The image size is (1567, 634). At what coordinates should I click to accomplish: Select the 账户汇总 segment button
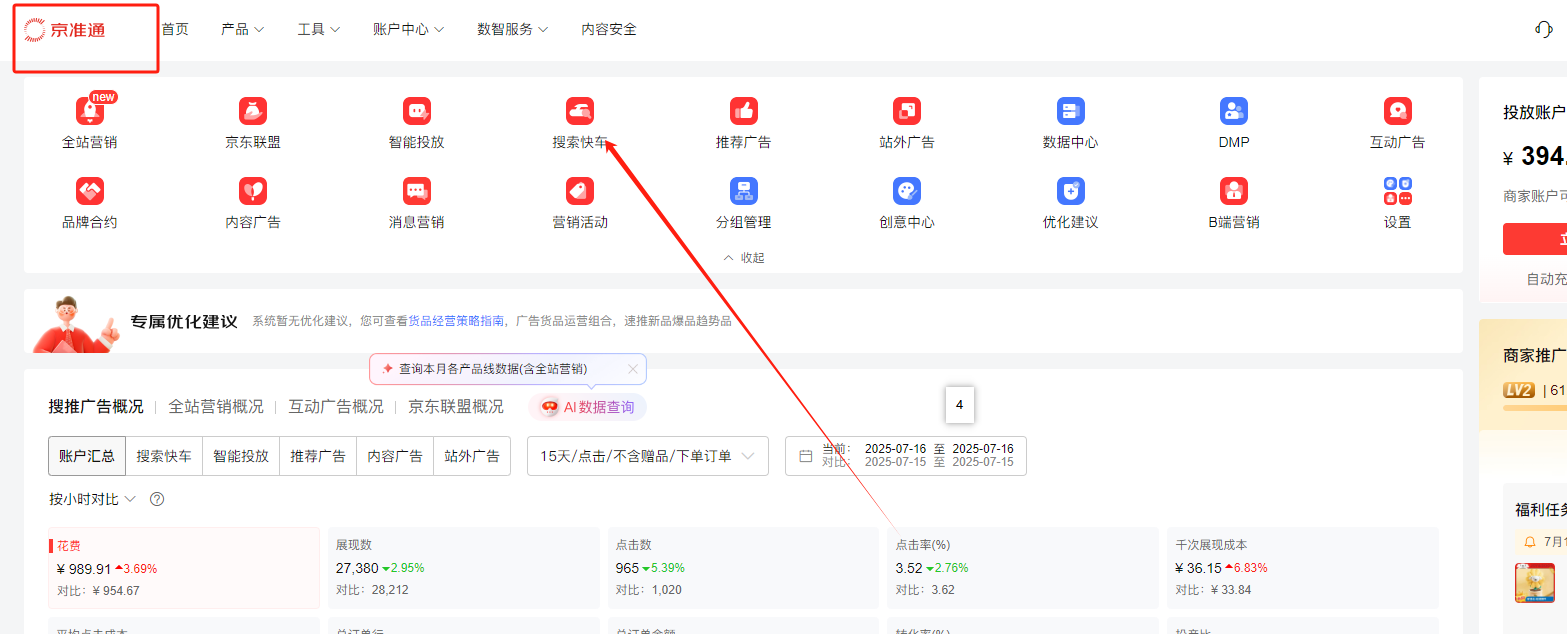(x=86, y=456)
